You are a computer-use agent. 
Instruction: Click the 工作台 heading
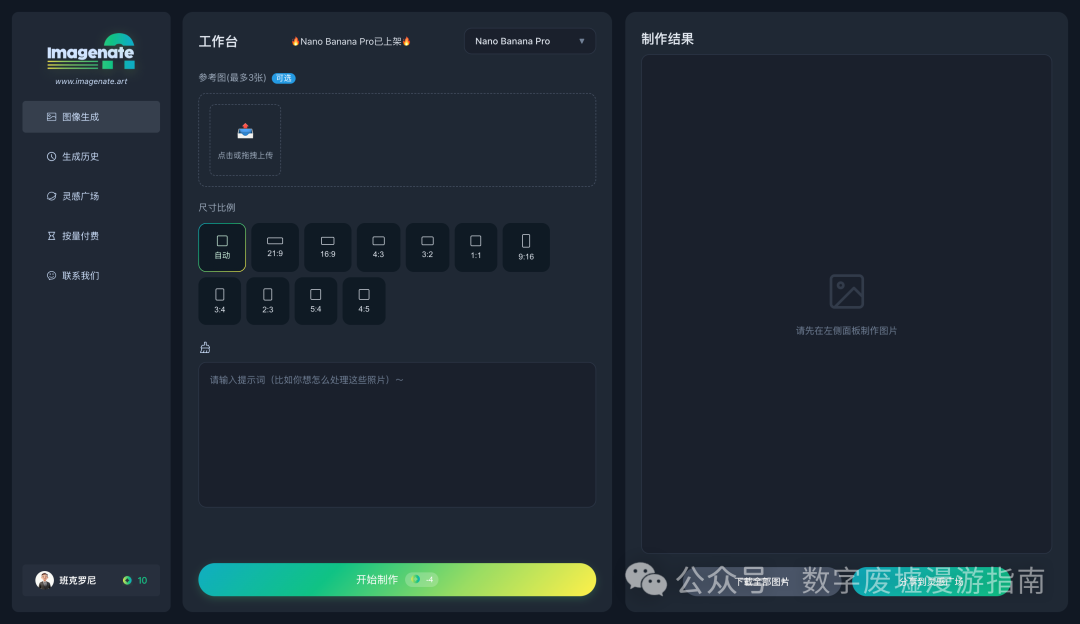click(218, 41)
